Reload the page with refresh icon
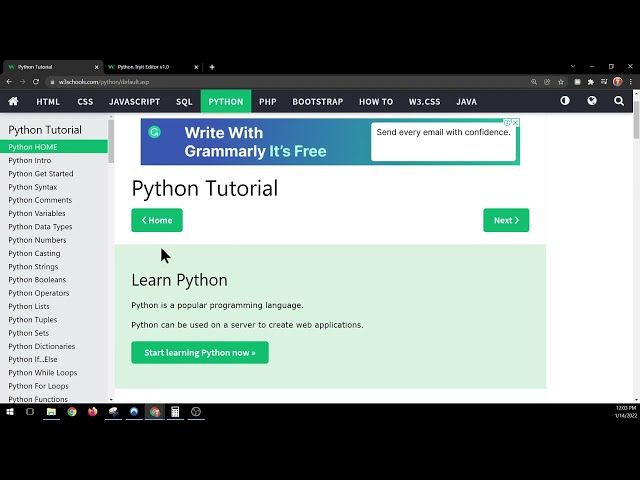Image resolution: width=640 pixels, height=480 pixels. (36, 82)
